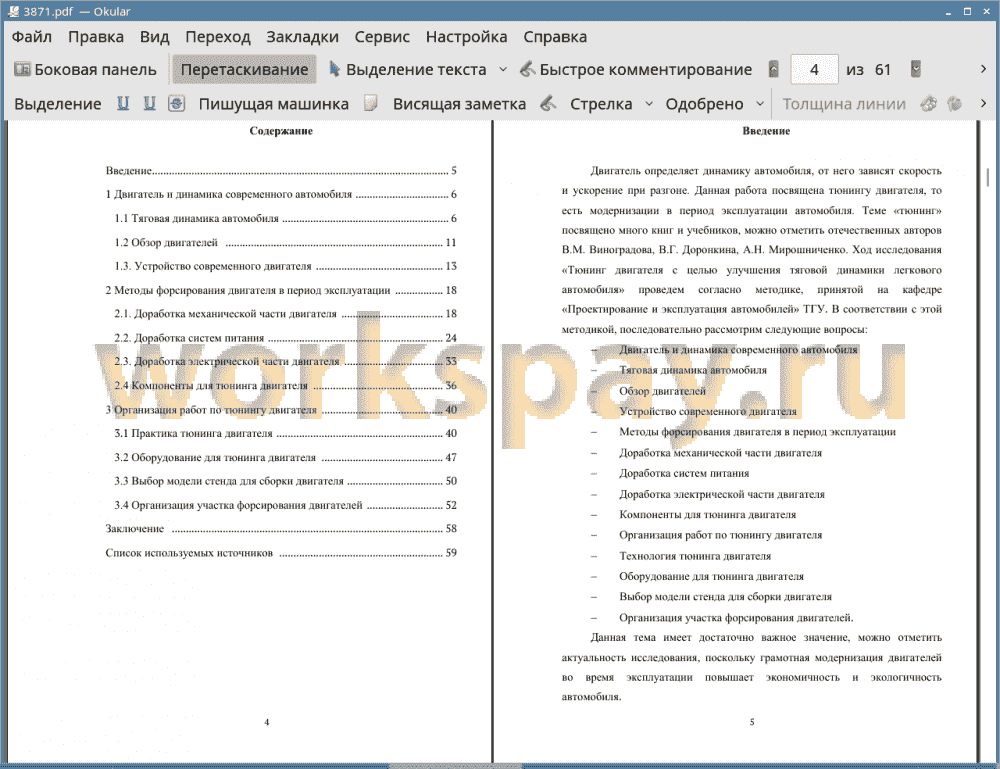
Task: Click list item 'Доработка систем питания' on page 5
Action: [x=684, y=473]
